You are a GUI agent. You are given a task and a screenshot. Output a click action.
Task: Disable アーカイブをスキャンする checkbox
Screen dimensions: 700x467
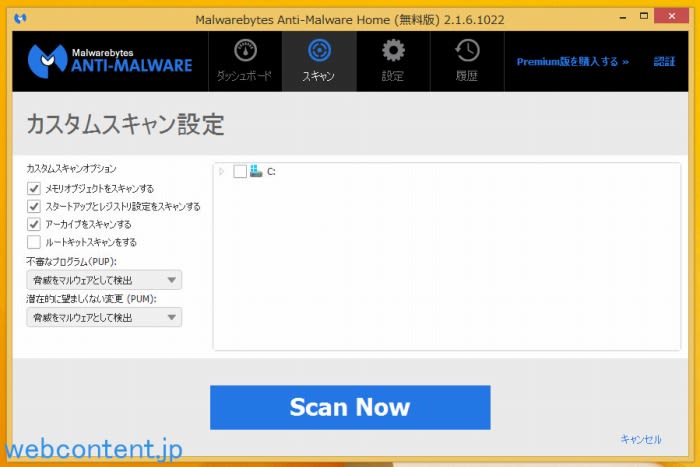34,224
